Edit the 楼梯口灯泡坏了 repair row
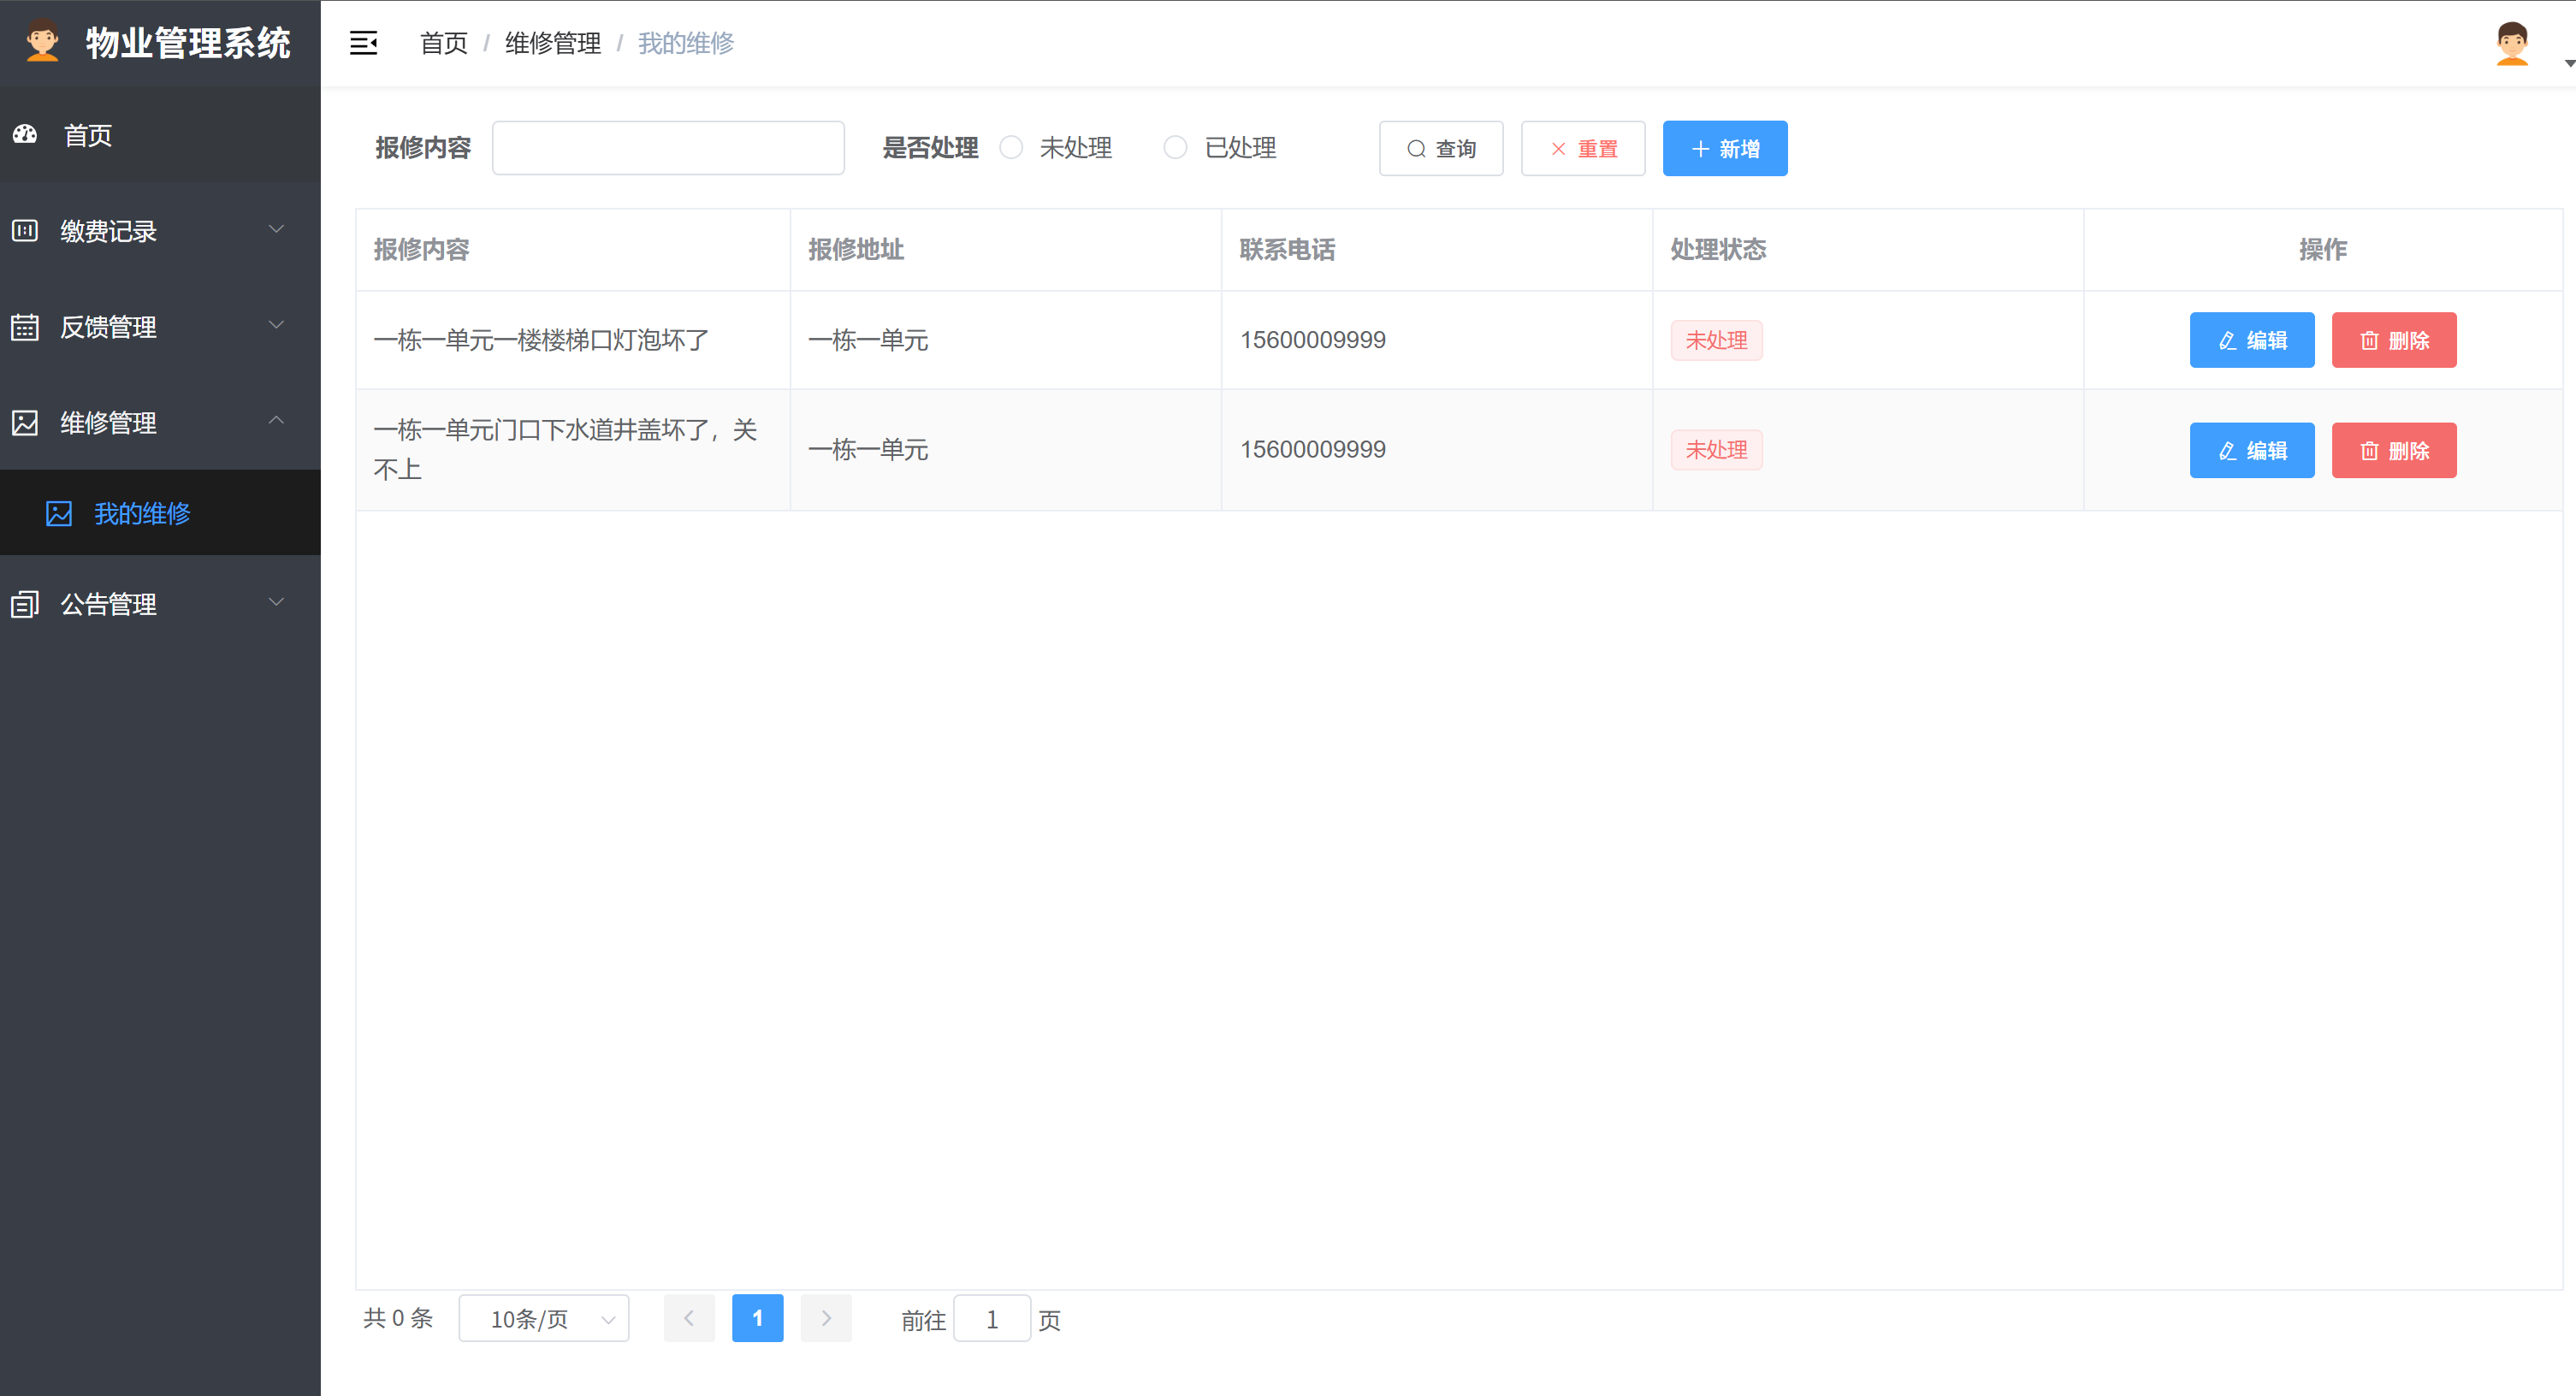Screen dimensions: 2576x1396 tap(2252, 340)
